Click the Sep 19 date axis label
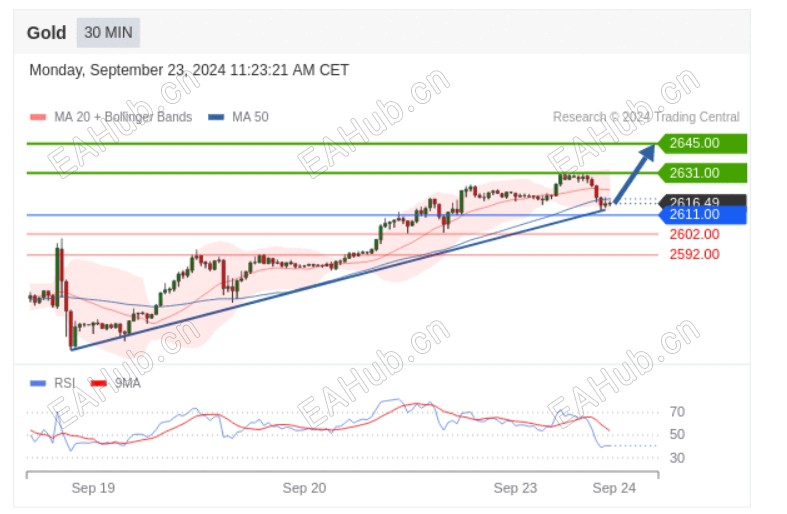This screenshot has width=787, height=514. [x=93, y=488]
